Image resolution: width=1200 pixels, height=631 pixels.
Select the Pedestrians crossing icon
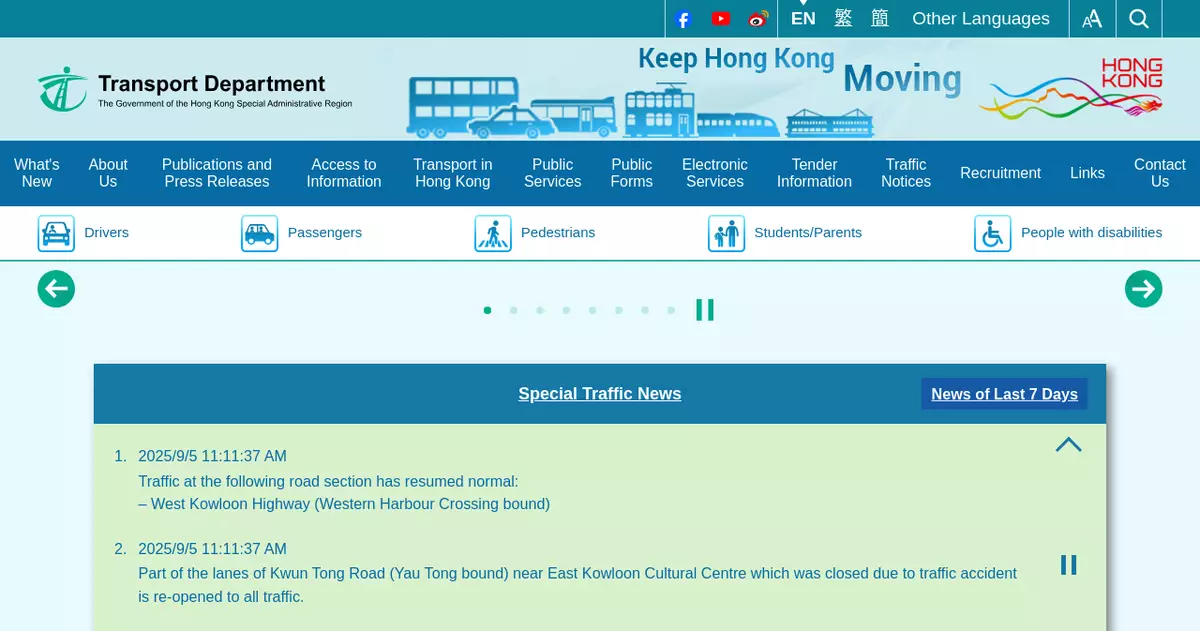tap(492, 233)
